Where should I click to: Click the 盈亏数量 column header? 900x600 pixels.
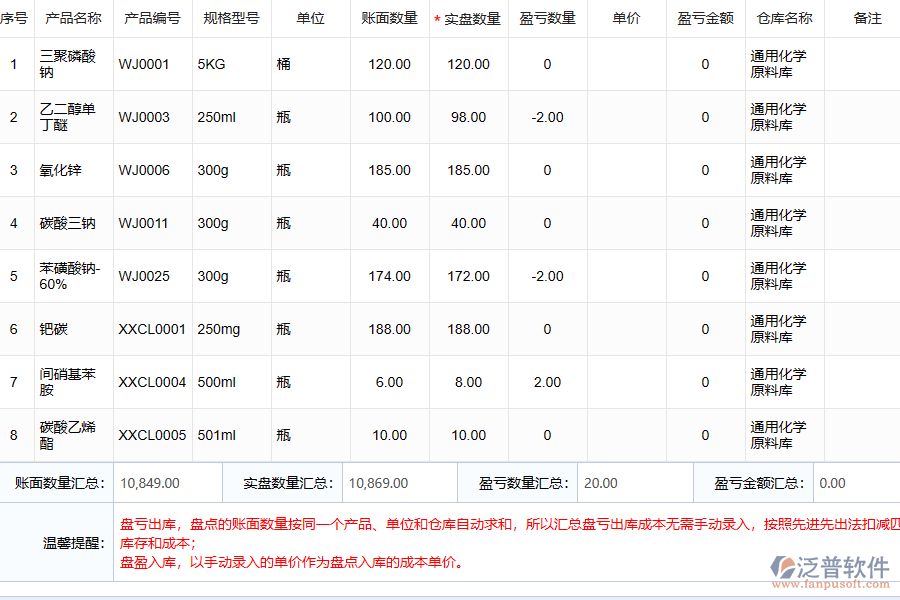point(547,17)
